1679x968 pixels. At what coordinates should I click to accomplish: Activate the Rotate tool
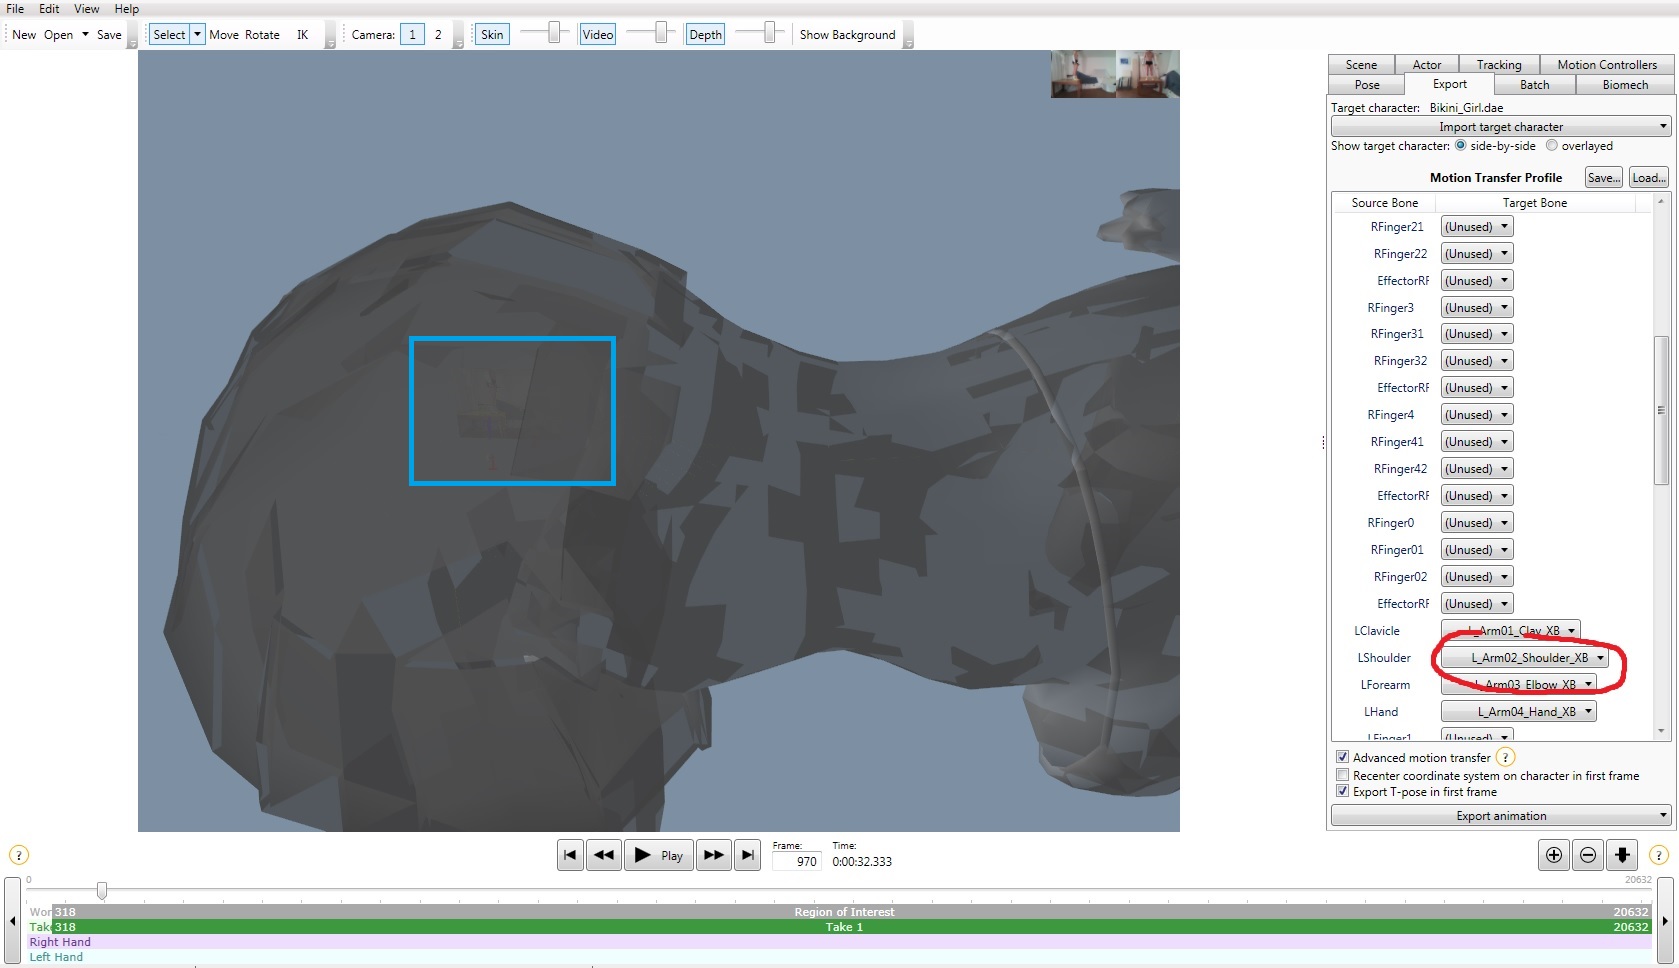point(262,34)
